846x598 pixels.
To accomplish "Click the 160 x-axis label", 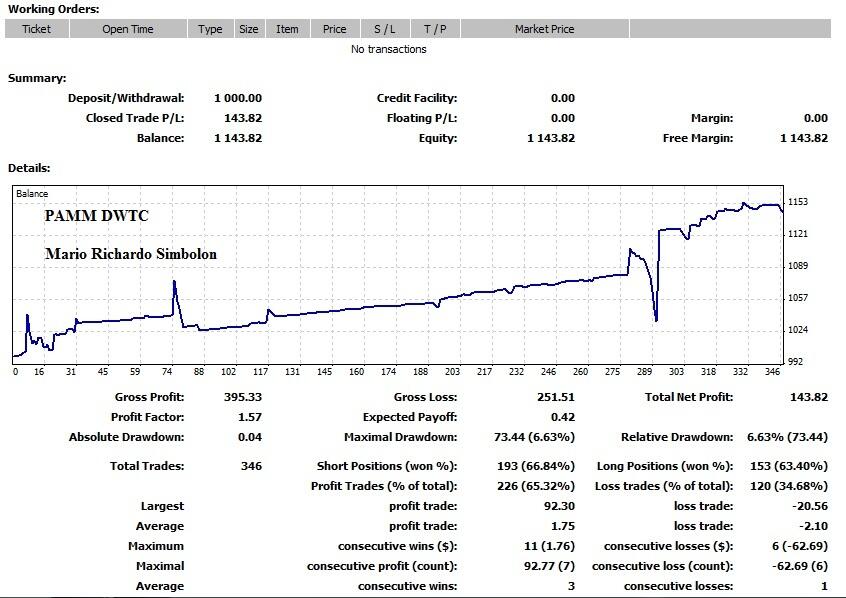I will tap(356, 371).
